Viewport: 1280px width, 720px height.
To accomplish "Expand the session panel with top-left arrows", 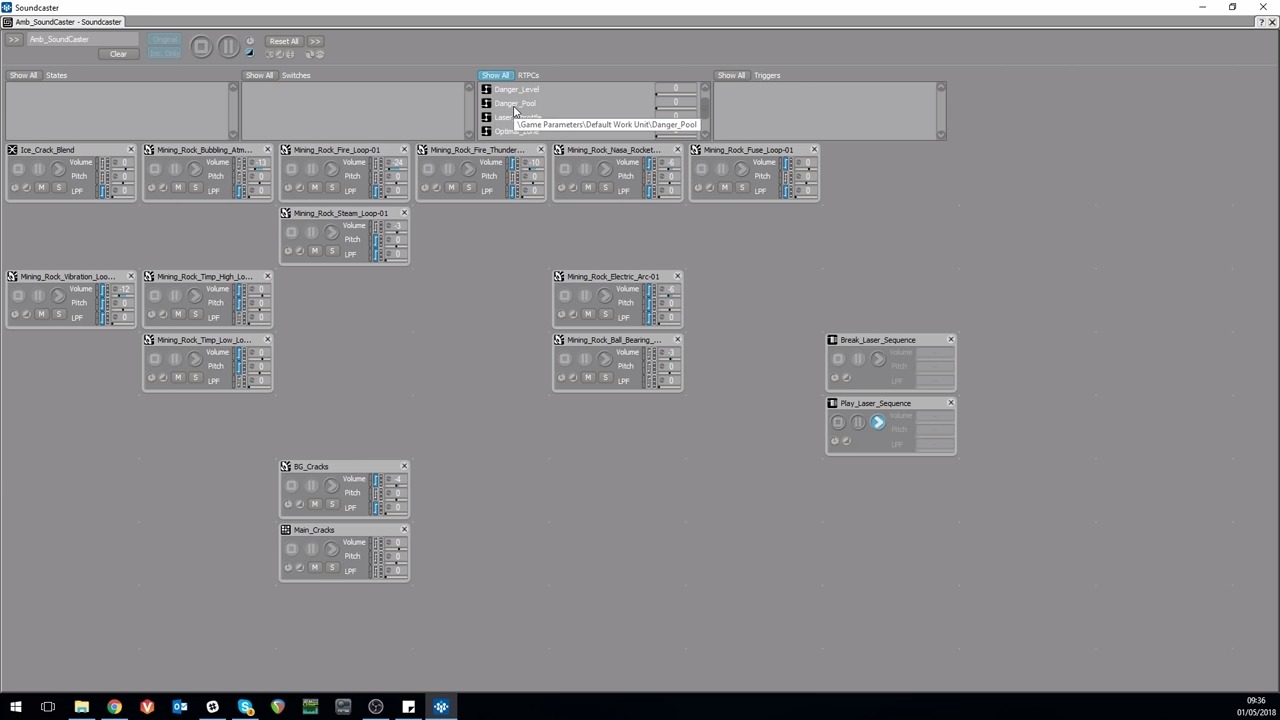I will point(14,40).
